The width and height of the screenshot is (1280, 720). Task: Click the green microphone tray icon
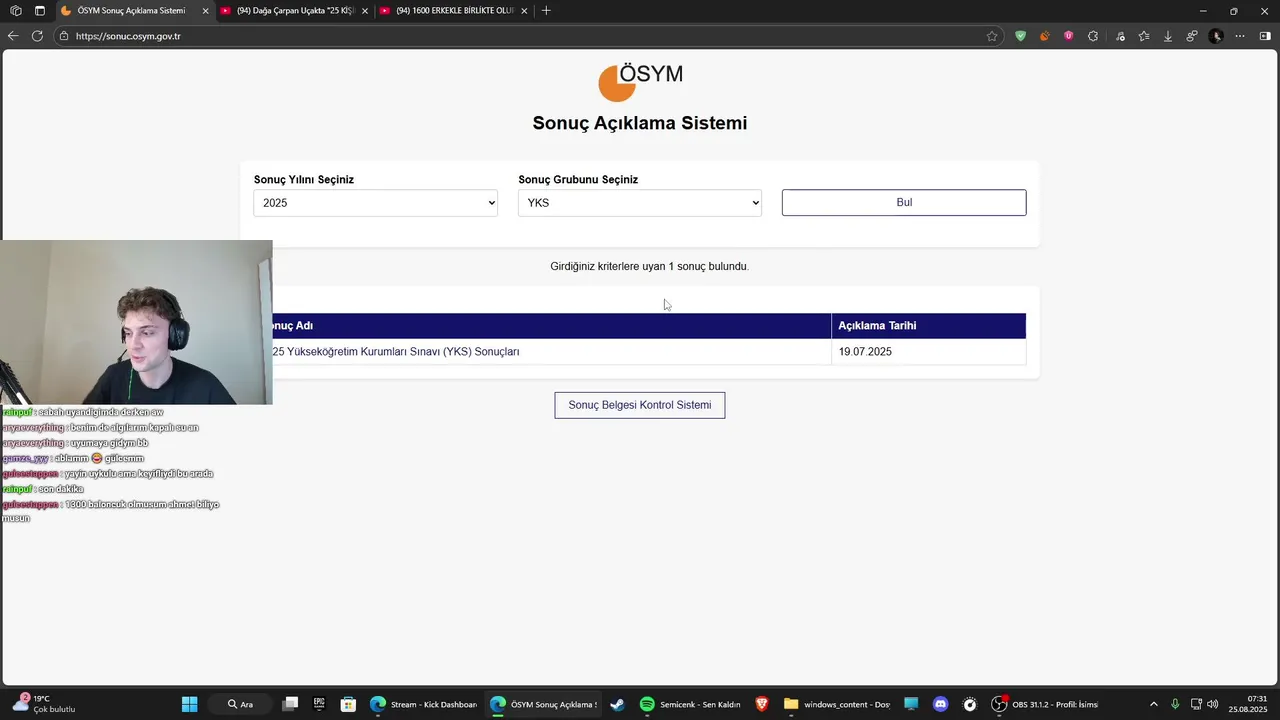click(x=1175, y=704)
